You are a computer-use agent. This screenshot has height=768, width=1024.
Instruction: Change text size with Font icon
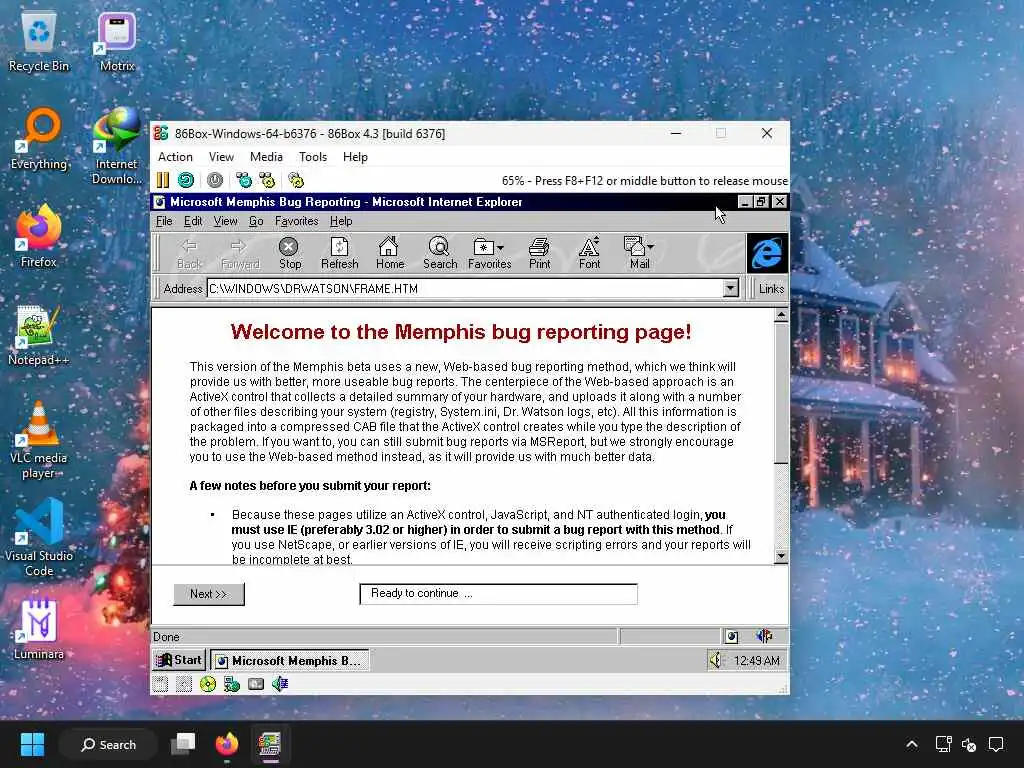tap(589, 253)
